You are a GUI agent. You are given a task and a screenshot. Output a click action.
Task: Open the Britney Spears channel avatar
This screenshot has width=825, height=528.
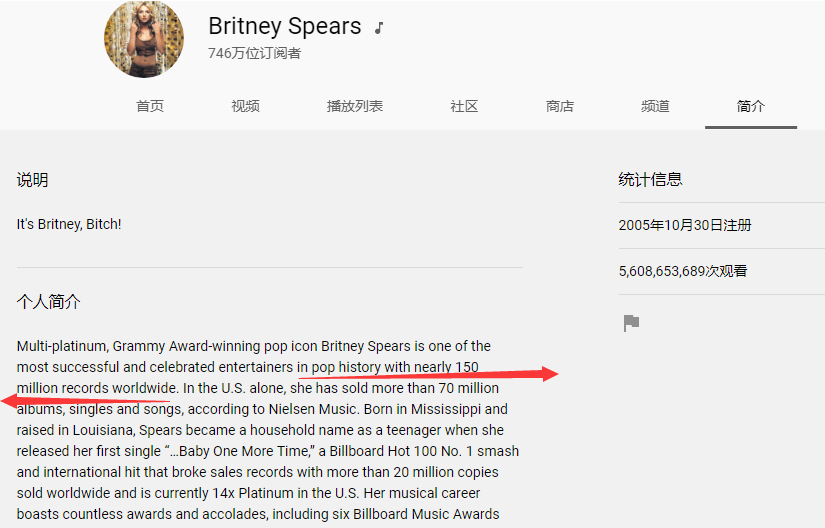point(144,39)
